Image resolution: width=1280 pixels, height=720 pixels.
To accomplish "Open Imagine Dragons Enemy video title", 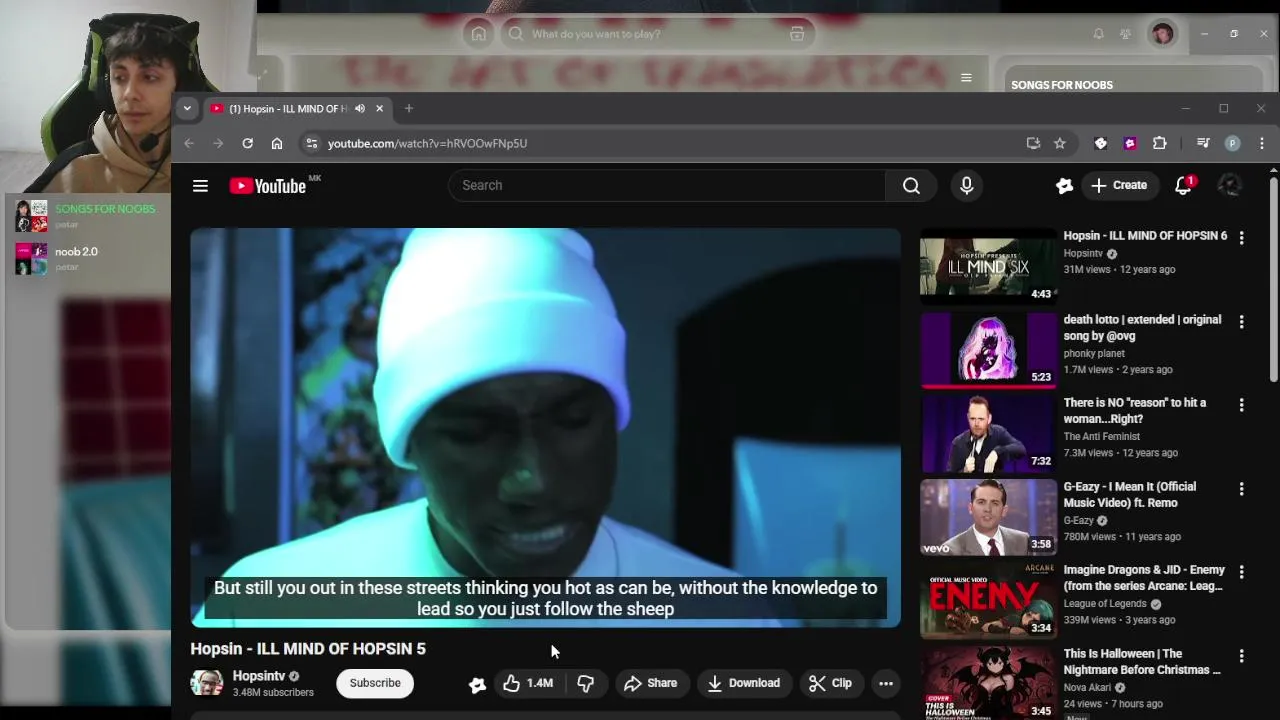I will 1144,578.
